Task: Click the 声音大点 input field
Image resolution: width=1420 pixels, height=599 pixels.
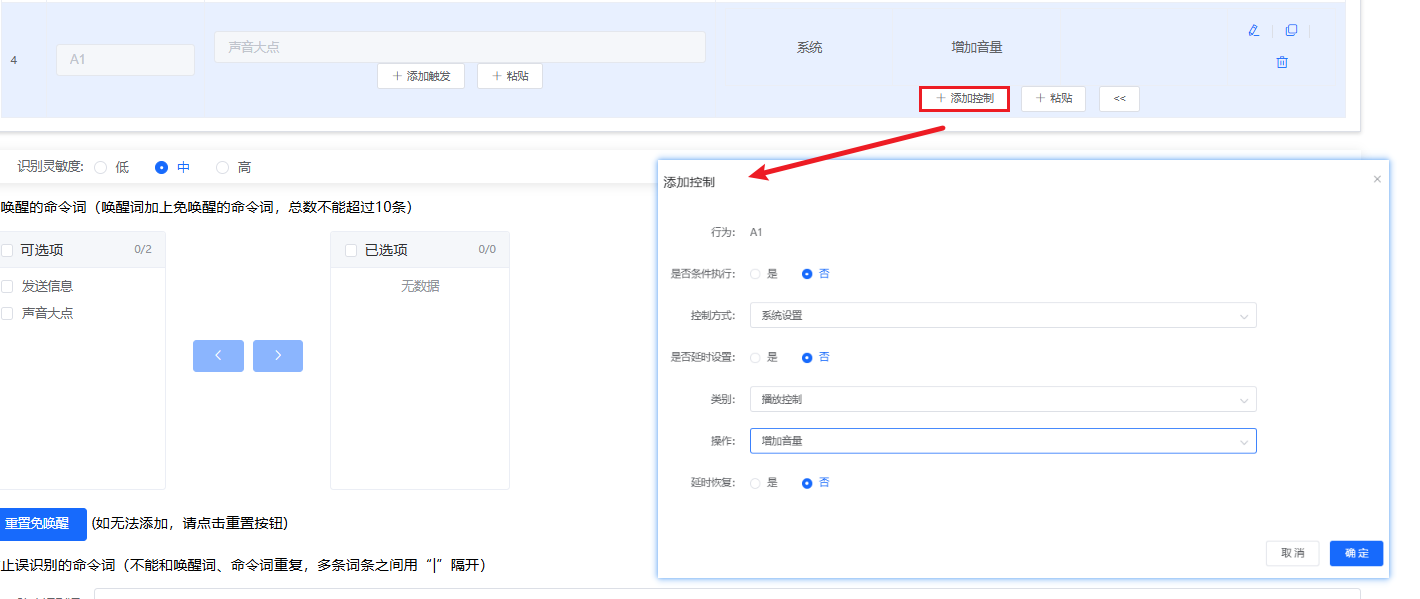Action: point(460,46)
